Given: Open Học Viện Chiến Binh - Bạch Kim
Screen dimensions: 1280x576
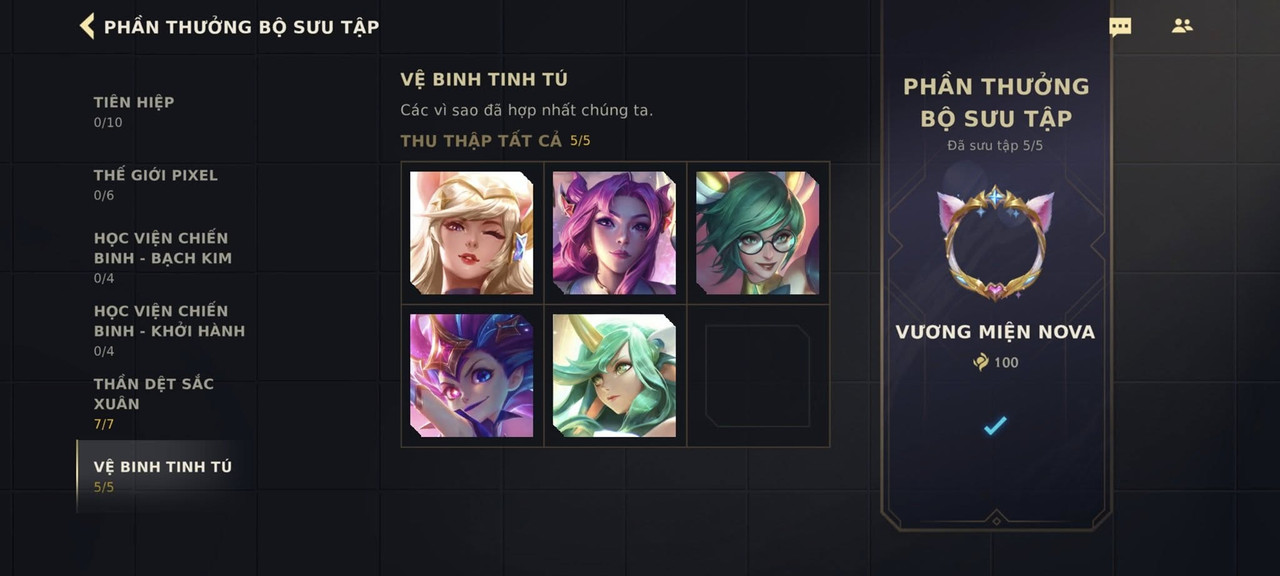Looking at the screenshot, I should click(x=163, y=258).
